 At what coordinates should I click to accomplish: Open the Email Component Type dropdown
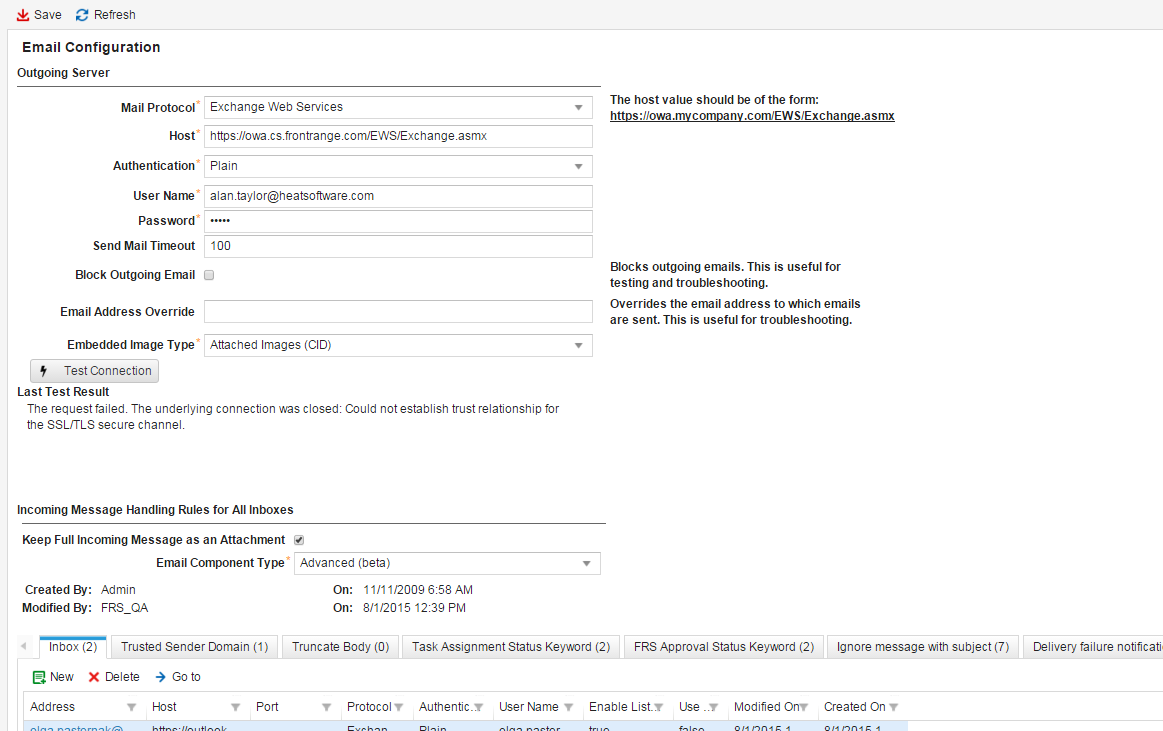tap(587, 563)
